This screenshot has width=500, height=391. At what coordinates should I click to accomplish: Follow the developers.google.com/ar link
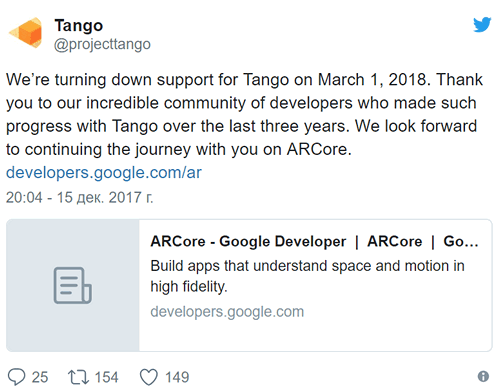click(x=104, y=173)
